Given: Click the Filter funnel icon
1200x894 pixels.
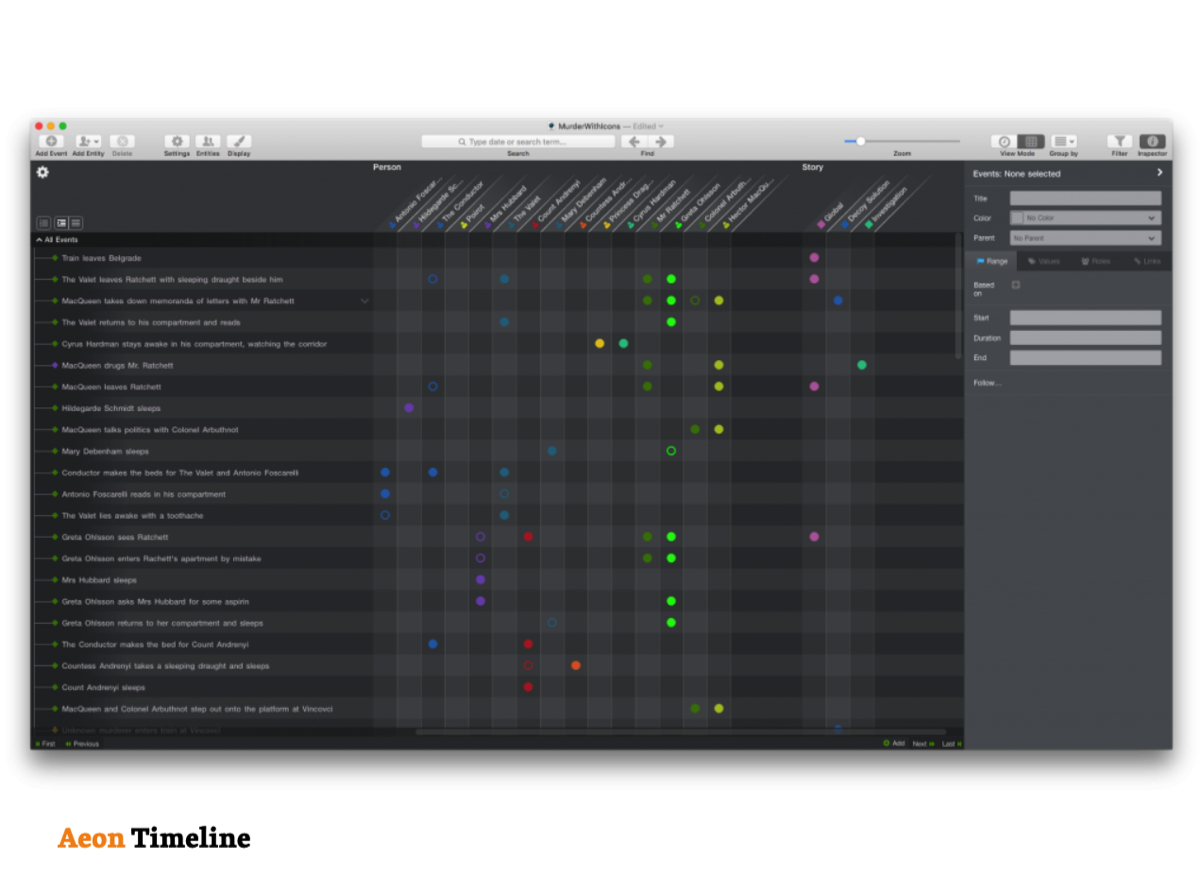Looking at the screenshot, I should click(x=1120, y=142).
